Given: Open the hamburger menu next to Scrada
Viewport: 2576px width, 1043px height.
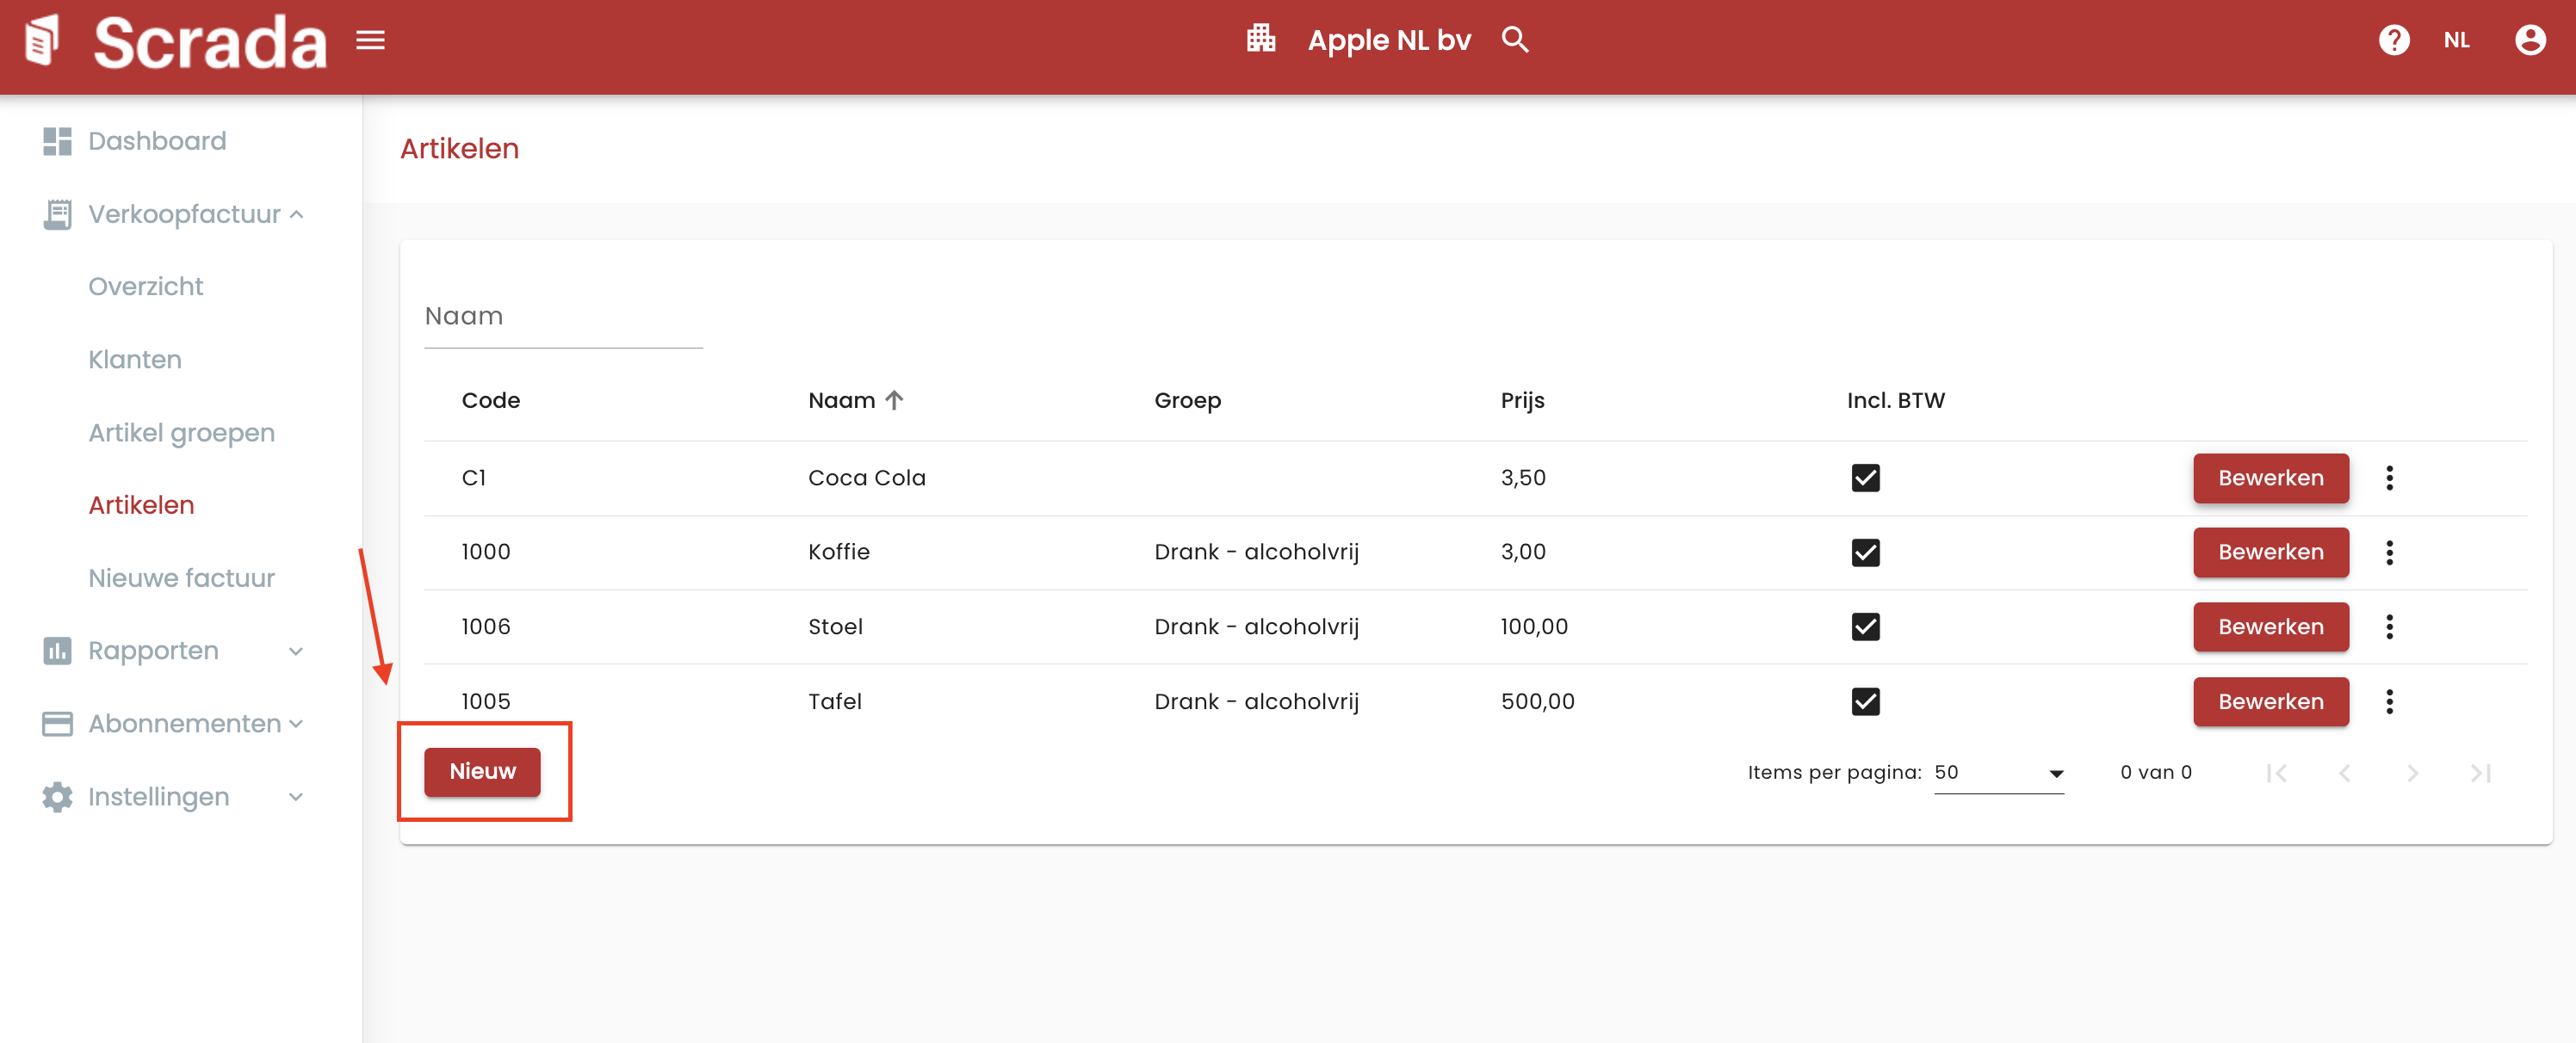Looking at the screenshot, I should (x=370, y=40).
